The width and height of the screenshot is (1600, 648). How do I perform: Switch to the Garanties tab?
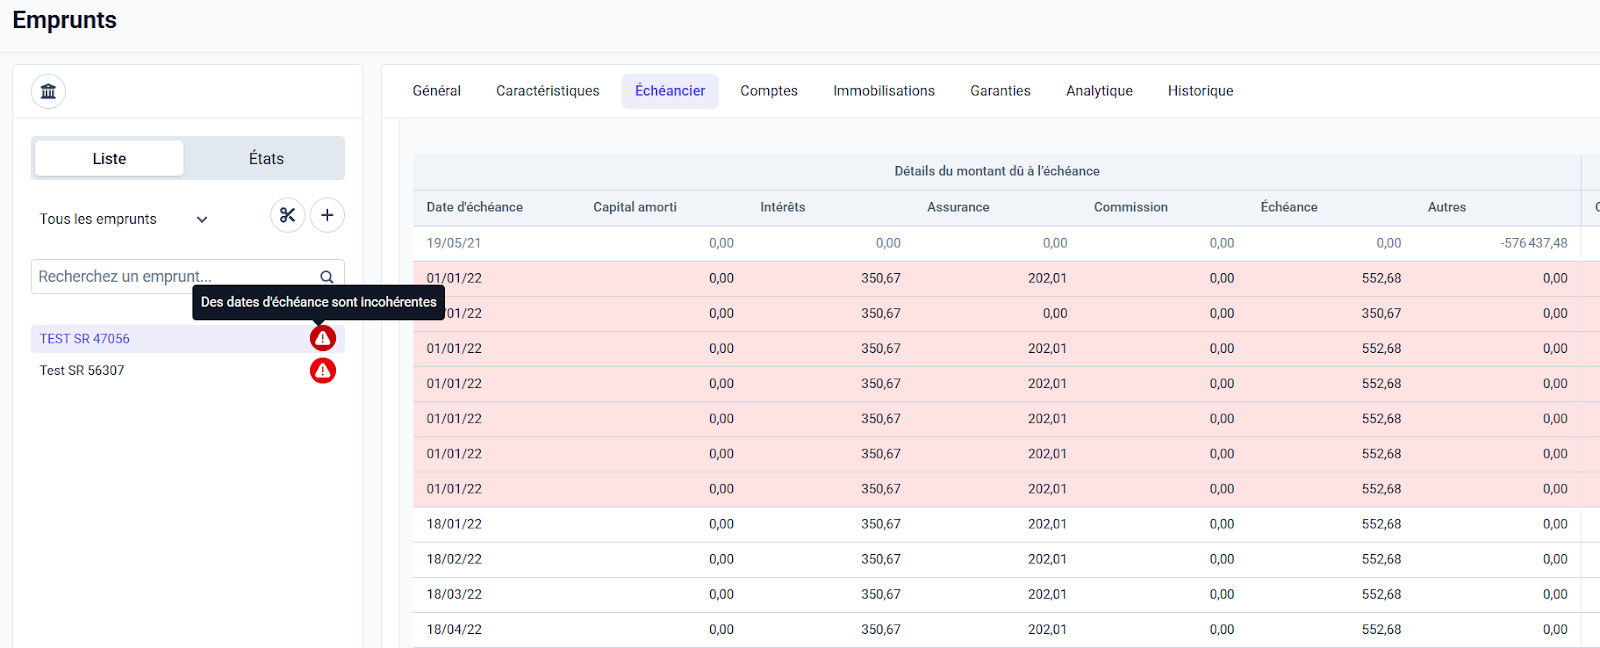(1000, 91)
